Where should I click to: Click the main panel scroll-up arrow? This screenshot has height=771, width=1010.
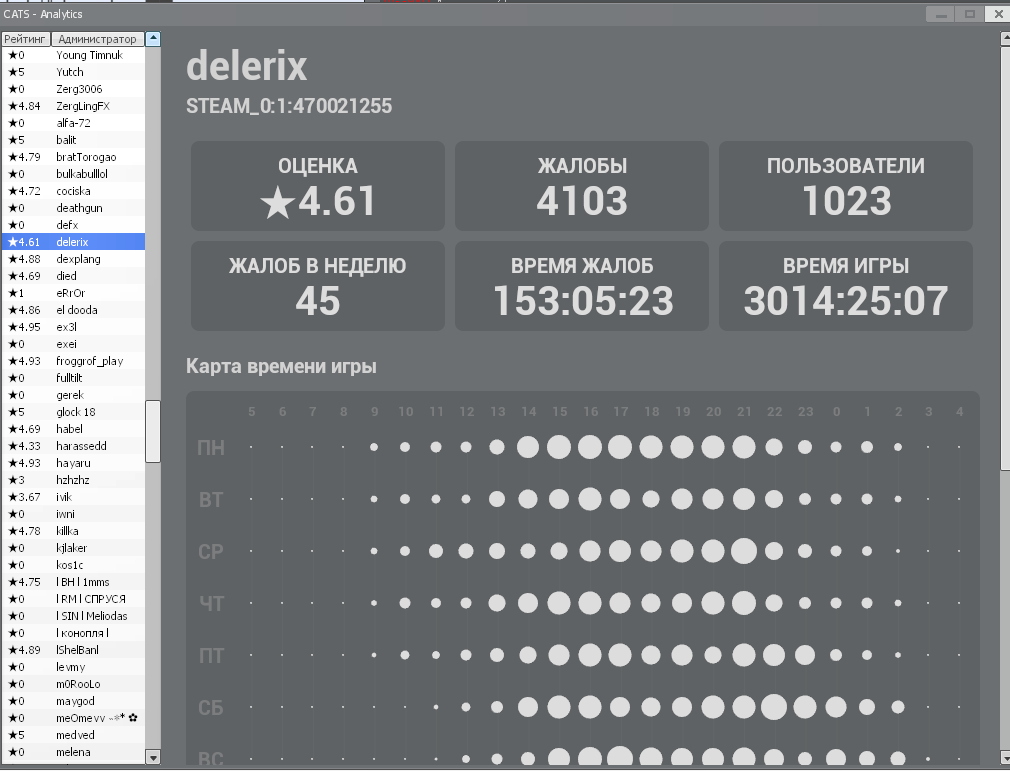click(x=1004, y=39)
